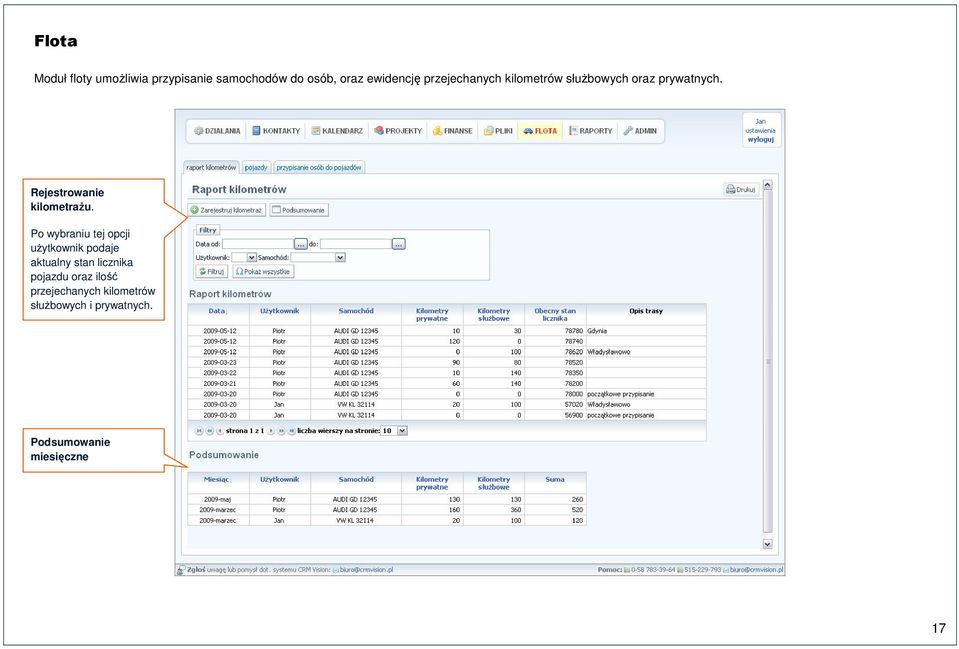This screenshot has width=959, height=649.
Task: Click the Zarejestruj kilometraż button
Action: 226,210
